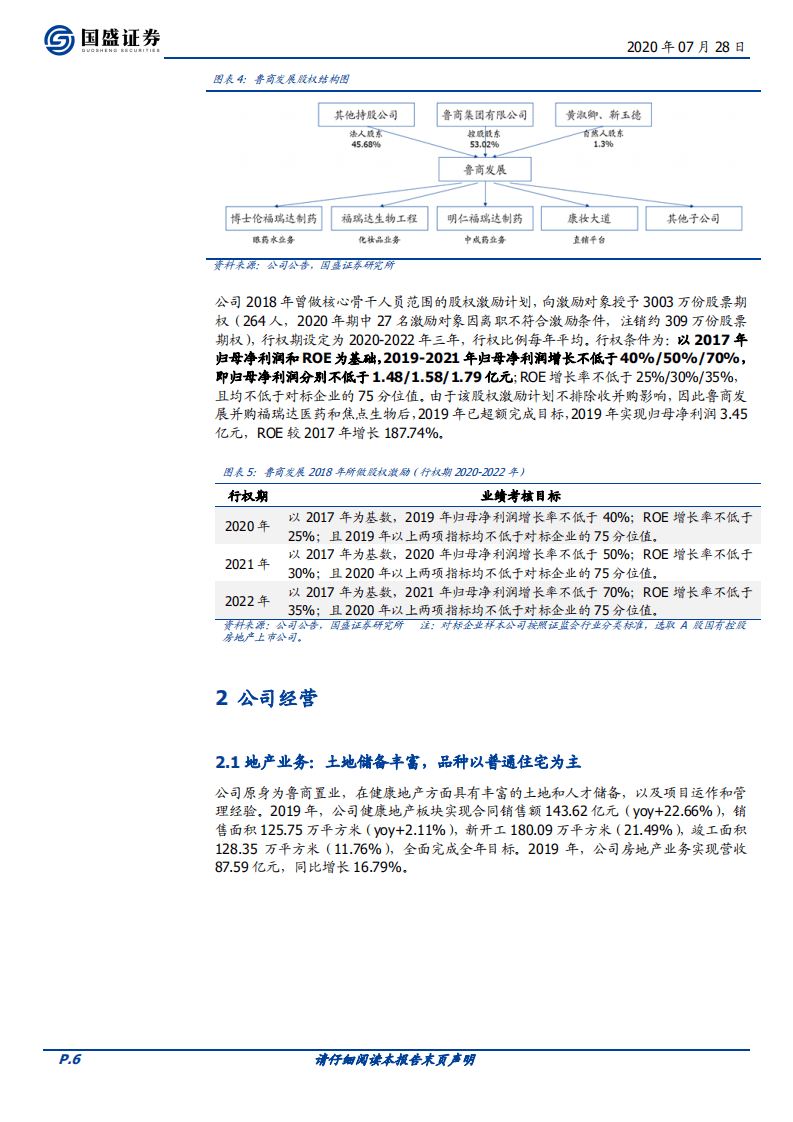Click the 化妆品业务 label
Screen dimensions: 793x1122
pyautogui.click(x=379, y=240)
